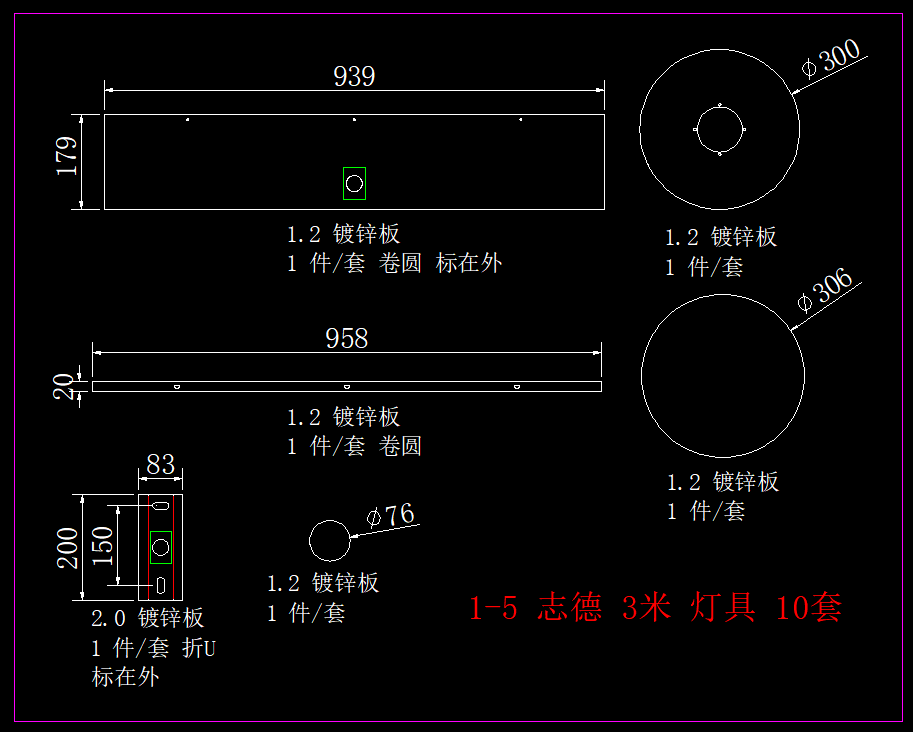Click the upper slot hole in the U-bracket
This screenshot has width=913, height=732.
tap(160, 507)
